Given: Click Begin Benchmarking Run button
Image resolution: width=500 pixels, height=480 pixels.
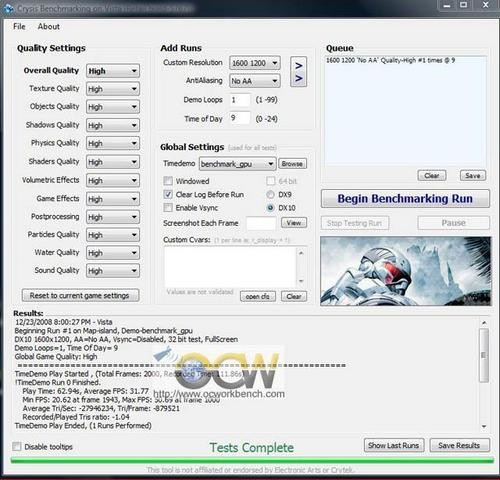Looking at the screenshot, I should [x=405, y=199].
